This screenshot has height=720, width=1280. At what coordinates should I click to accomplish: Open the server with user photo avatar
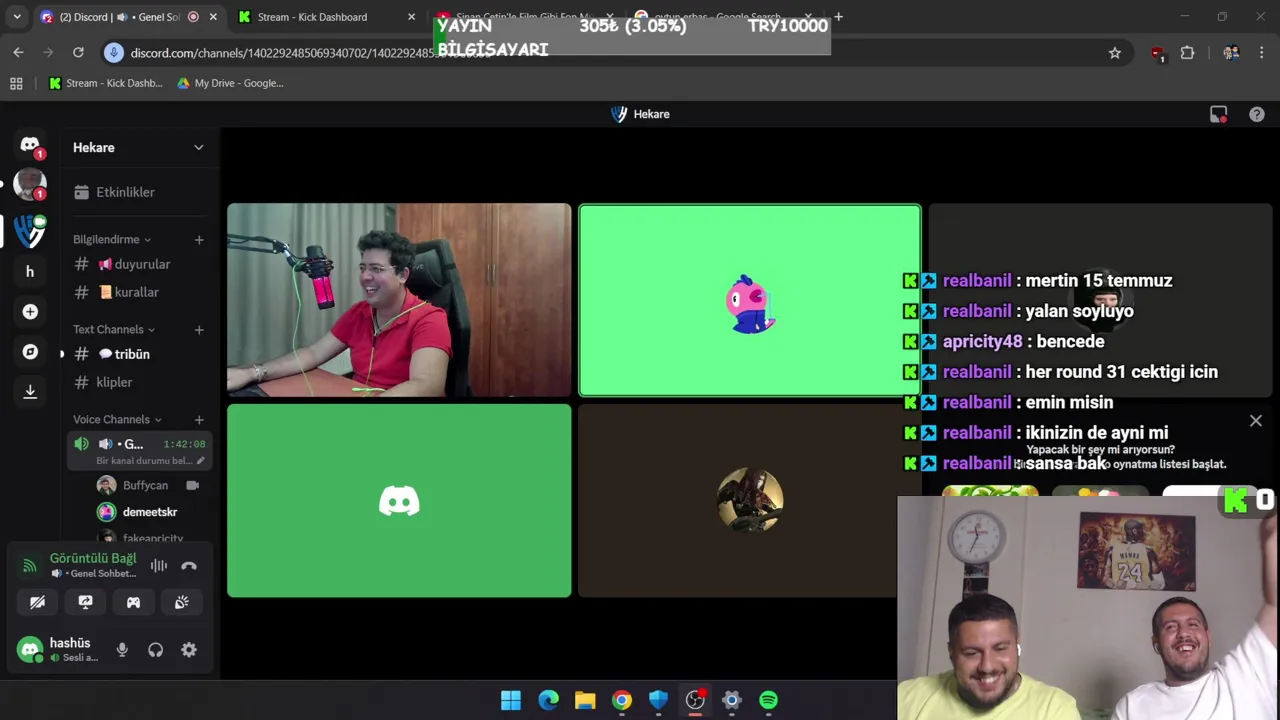[x=30, y=185]
